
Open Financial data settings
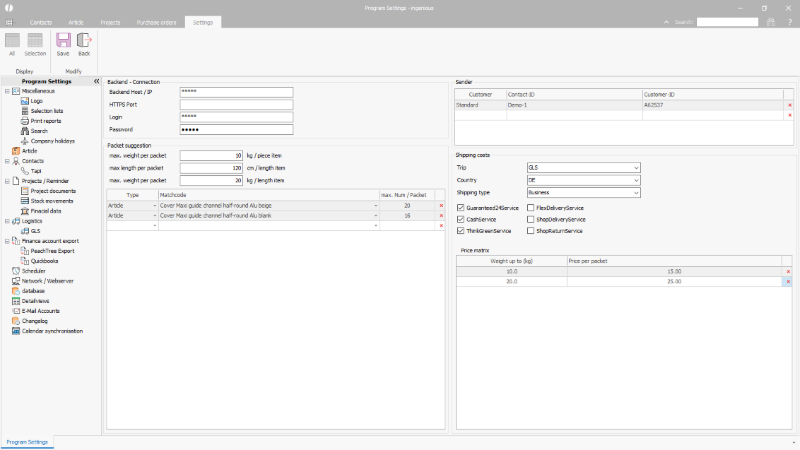45,211
